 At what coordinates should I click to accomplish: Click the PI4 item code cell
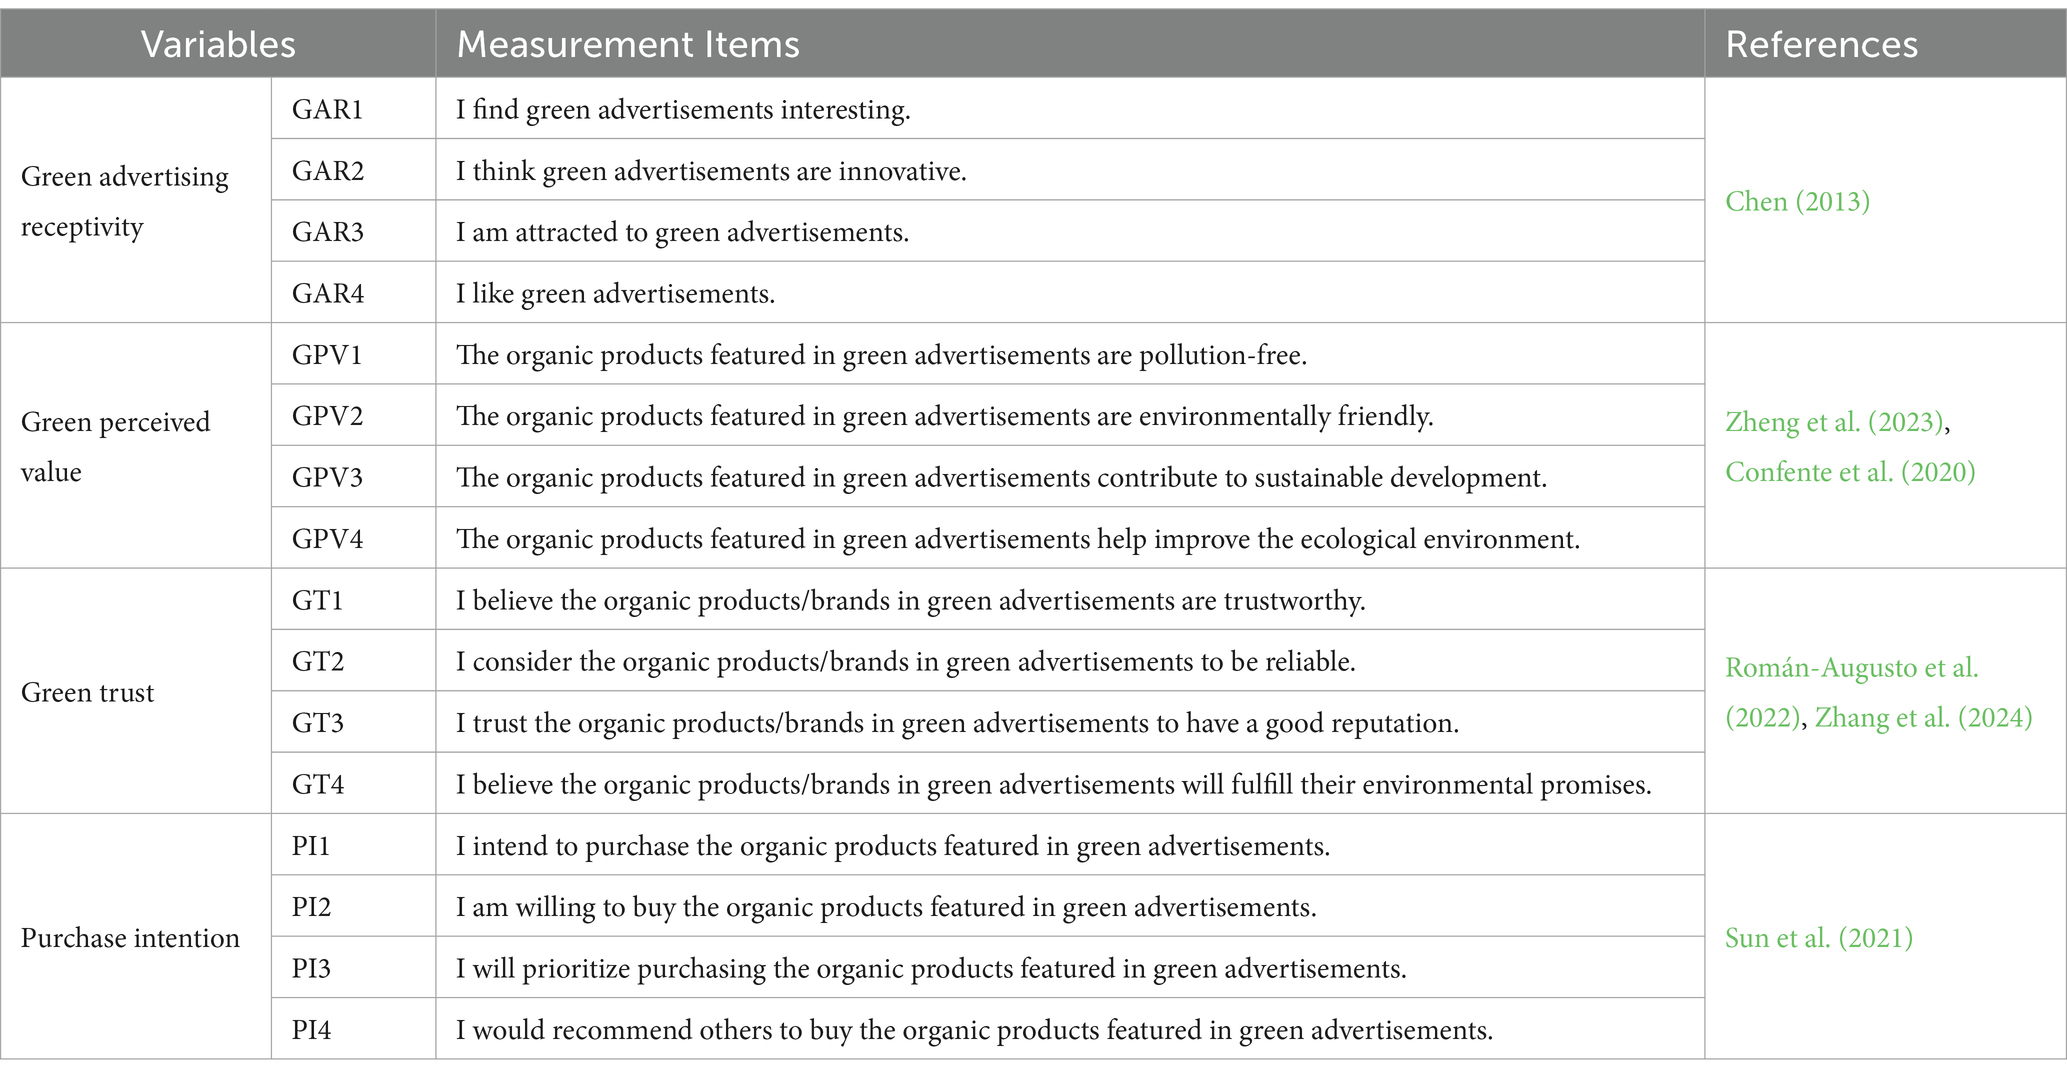click(x=353, y=1029)
